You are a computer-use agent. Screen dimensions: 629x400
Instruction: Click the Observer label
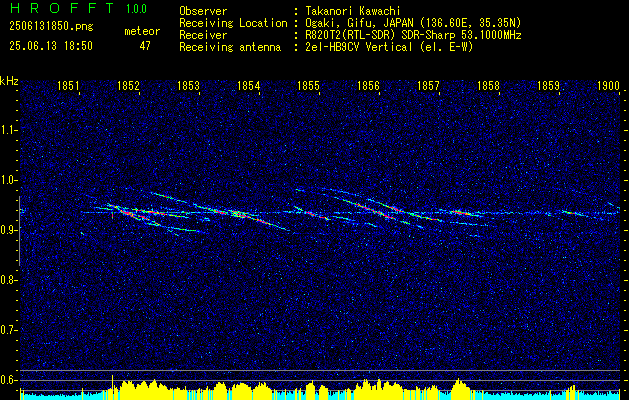coord(203,11)
